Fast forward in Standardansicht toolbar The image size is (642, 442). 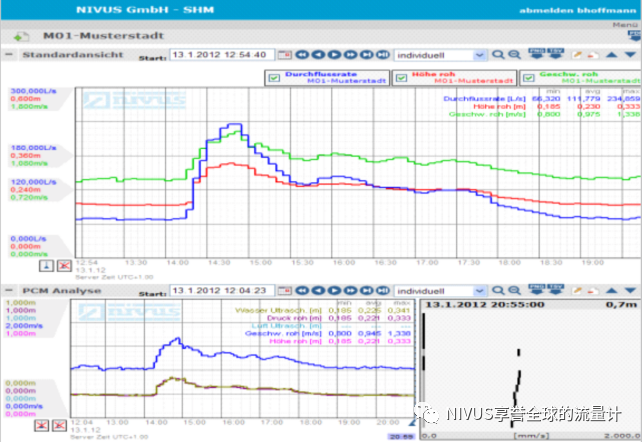point(350,54)
